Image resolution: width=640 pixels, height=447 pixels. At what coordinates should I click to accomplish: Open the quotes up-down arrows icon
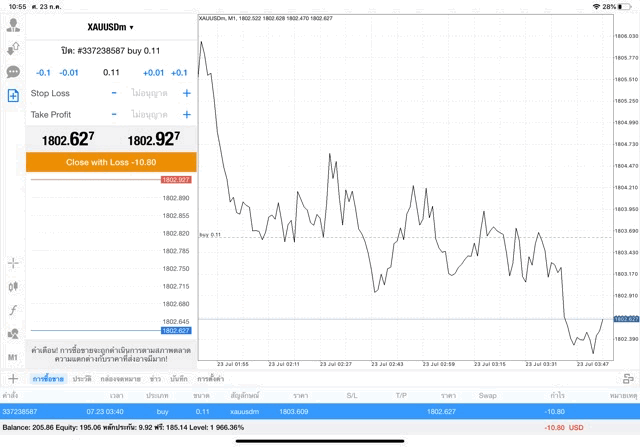[x=13, y=48]
